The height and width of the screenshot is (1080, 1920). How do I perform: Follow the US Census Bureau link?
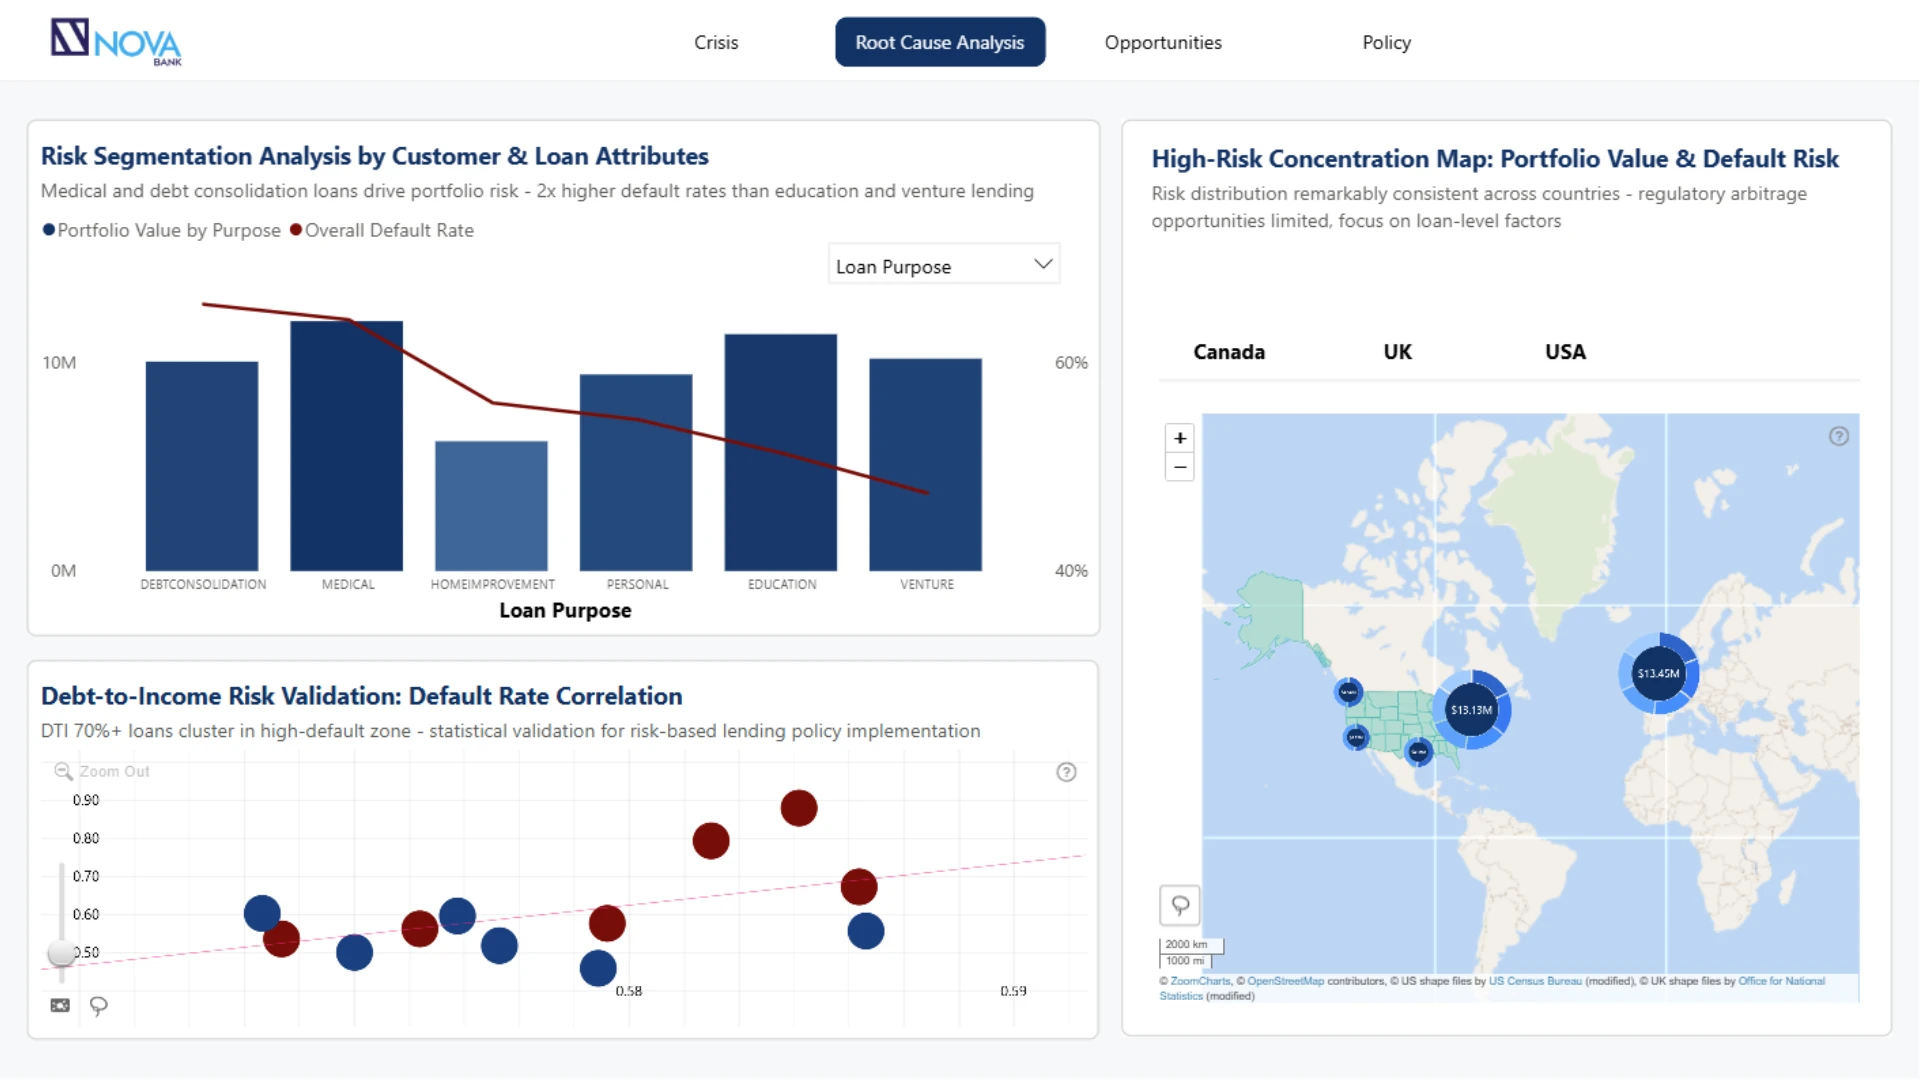1535,981
